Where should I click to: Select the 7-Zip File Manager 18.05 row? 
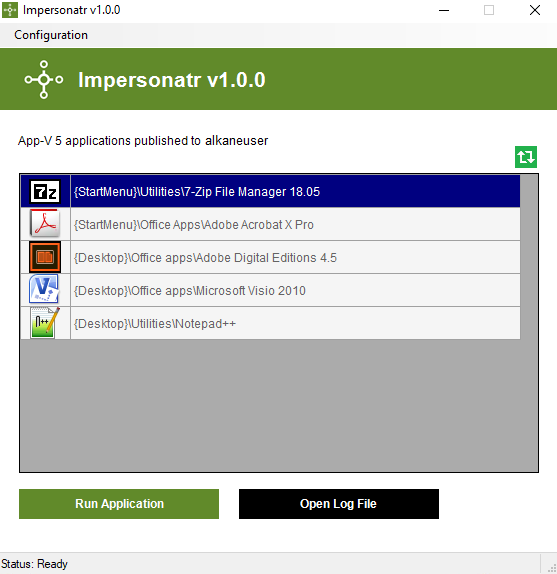click(x=270, y=191)
